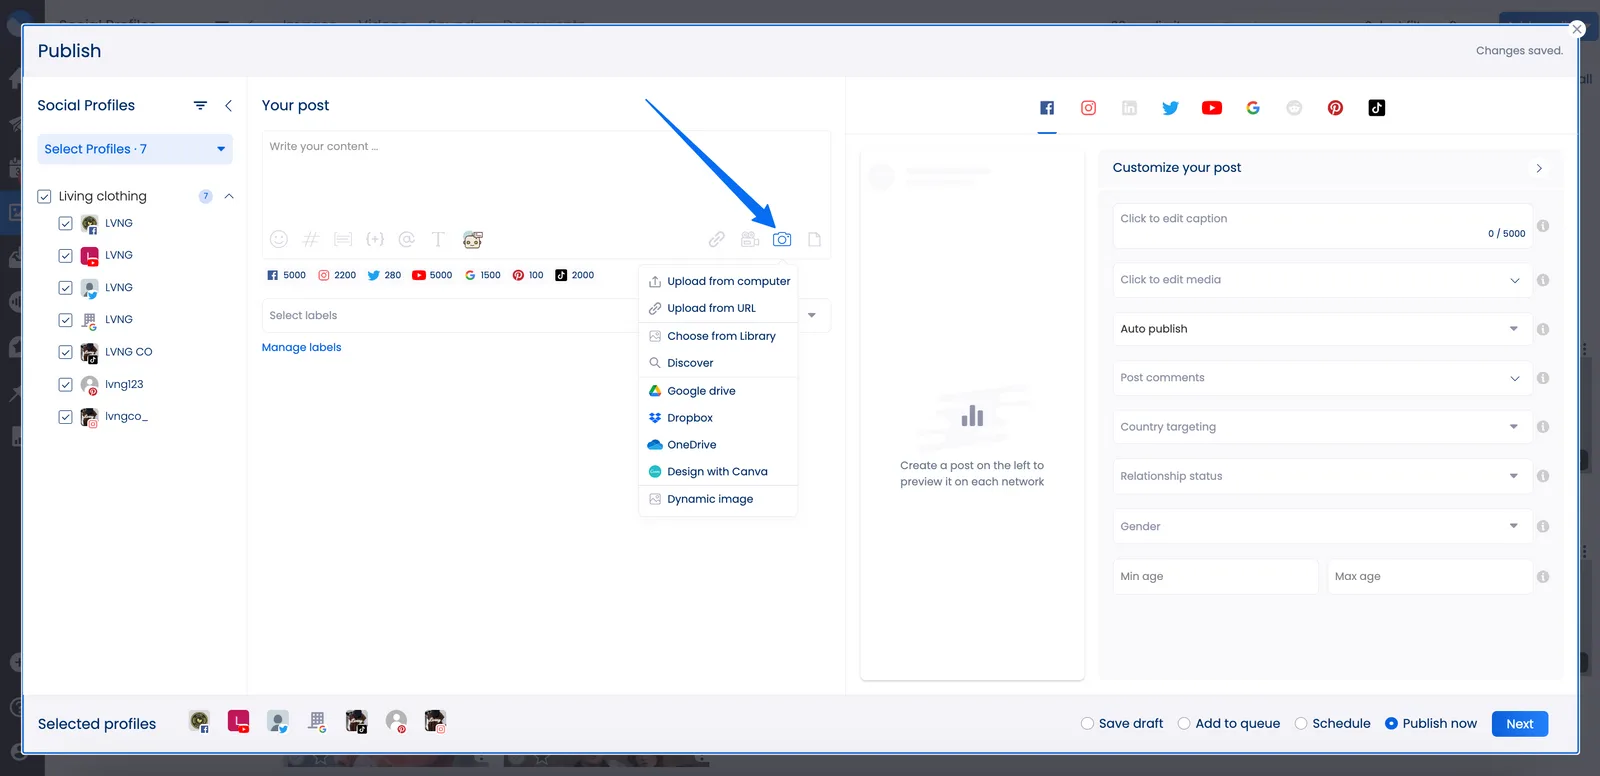Switch preview to TikTok tab icon
The image size is (1600, 776).
pos(1376,108)
